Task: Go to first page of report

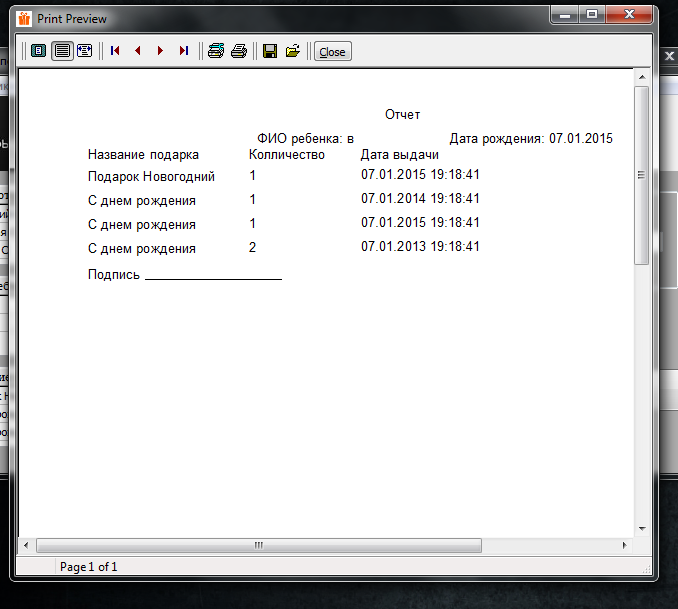Action: tap(115, 51)
